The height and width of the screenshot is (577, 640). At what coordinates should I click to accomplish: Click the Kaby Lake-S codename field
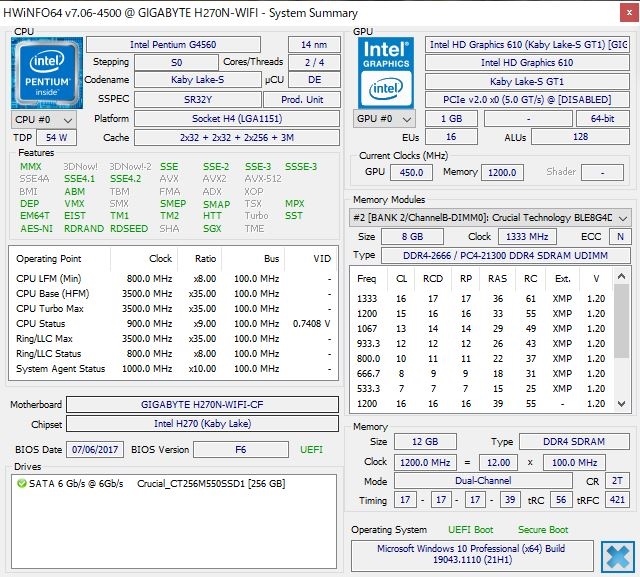(x=198, y=80)
